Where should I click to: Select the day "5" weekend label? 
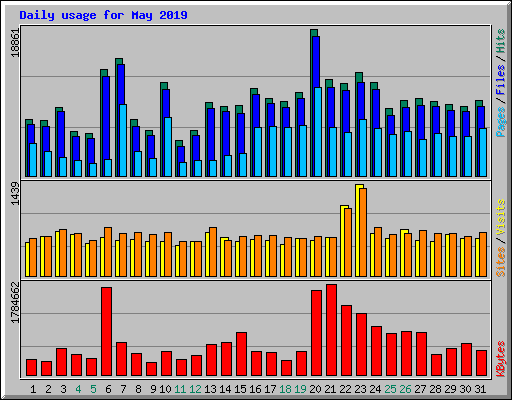(x=93, y=389)
